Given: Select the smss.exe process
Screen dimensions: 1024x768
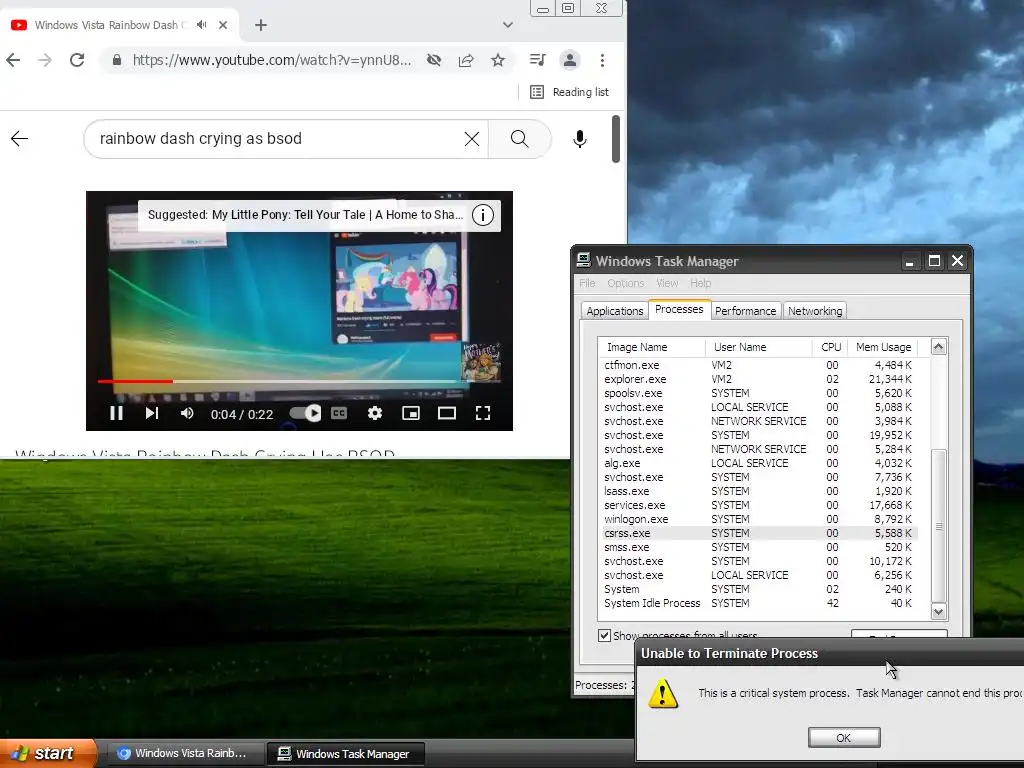Looking at the screenshot, I should [758, 547].
